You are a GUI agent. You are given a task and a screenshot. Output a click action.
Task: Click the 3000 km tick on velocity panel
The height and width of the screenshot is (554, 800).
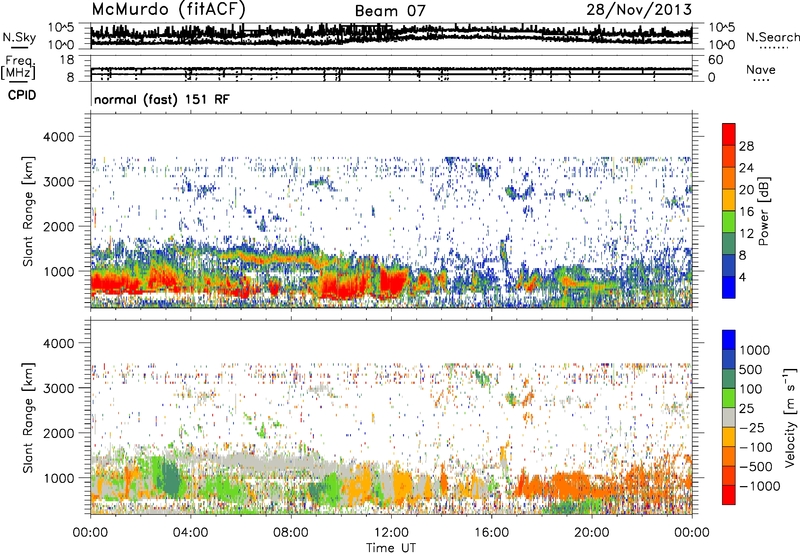pyautogui.click(x=58, y=388)
